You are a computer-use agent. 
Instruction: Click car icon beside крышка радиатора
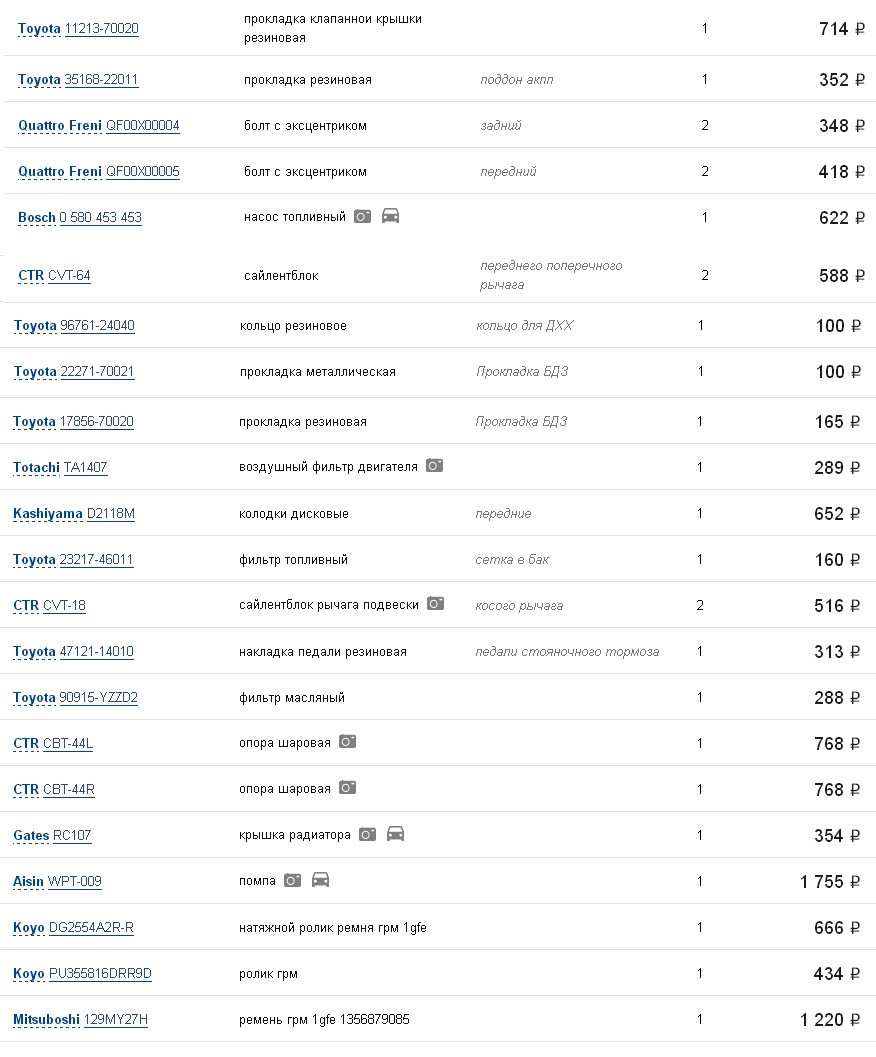(395, 834)
